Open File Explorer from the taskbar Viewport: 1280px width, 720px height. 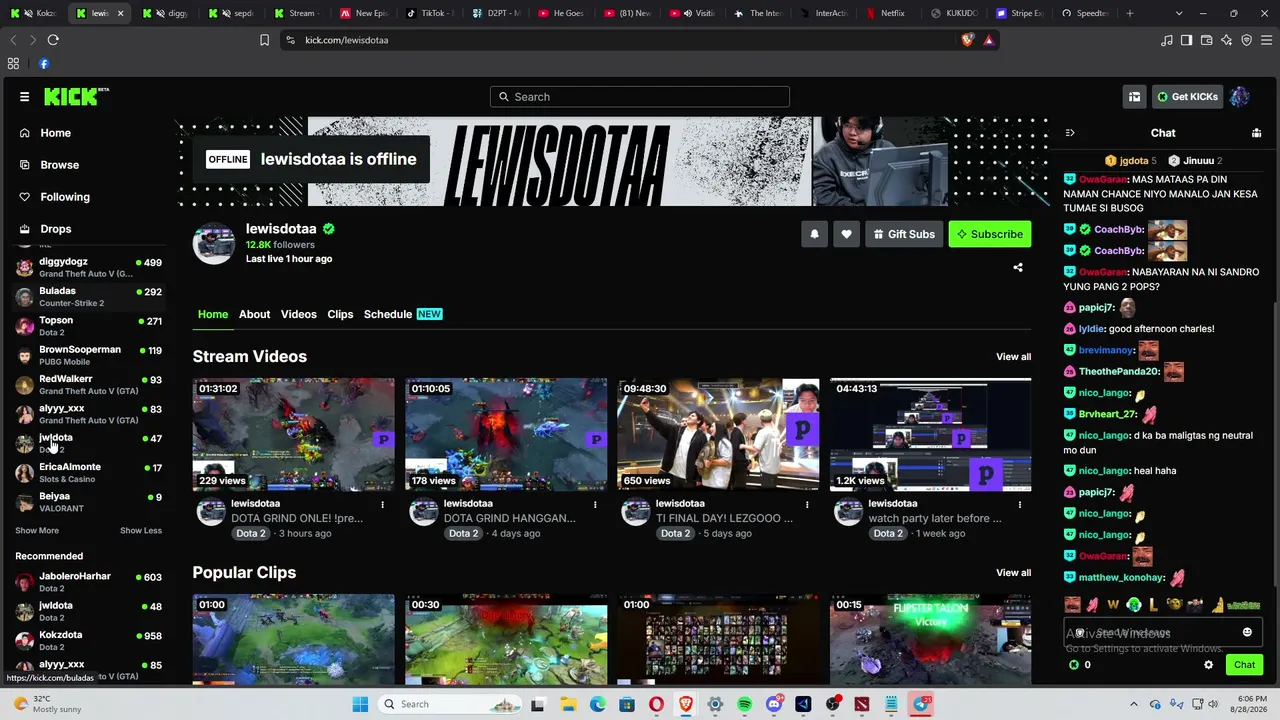point(568,704)
